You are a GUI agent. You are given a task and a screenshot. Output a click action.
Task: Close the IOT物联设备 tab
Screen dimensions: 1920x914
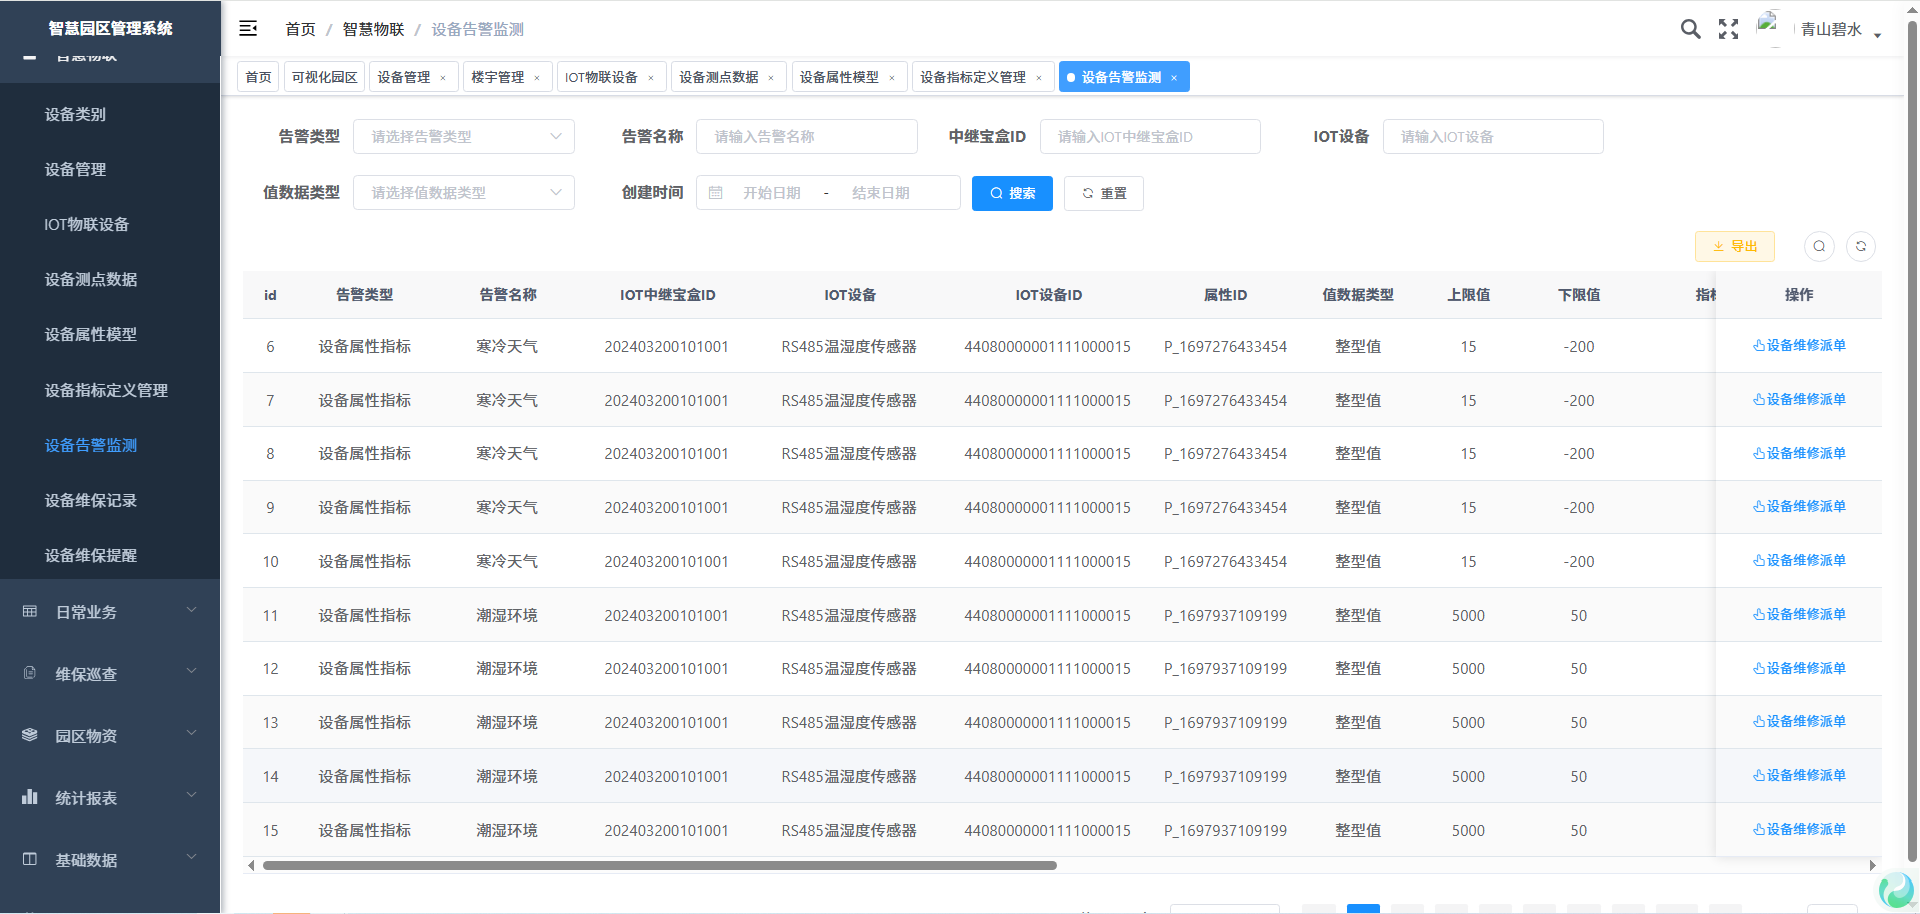[x=651, y=78]
